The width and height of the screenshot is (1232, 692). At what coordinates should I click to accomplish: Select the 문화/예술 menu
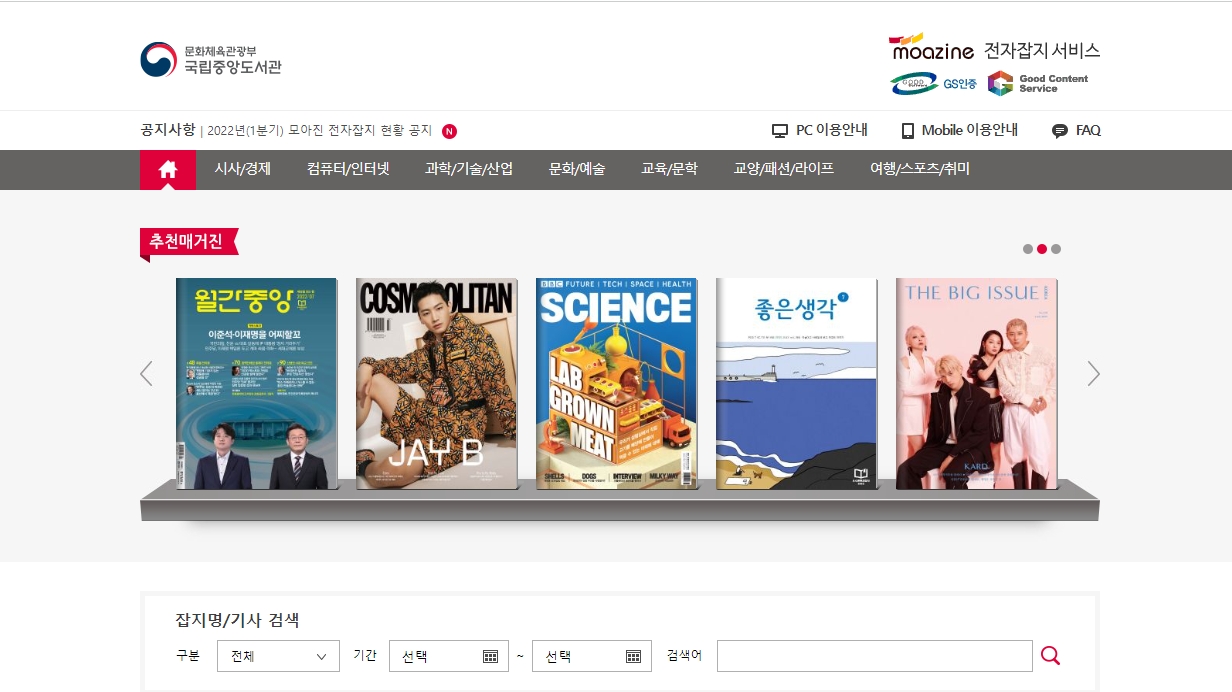tap(577, 170)
